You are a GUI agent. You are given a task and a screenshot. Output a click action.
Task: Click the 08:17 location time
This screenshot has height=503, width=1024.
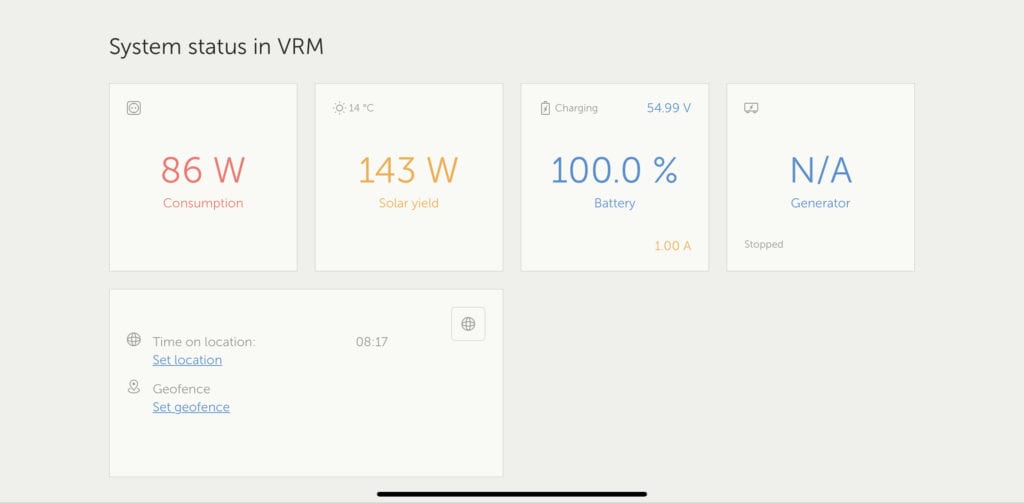click(x=372, y=342)
